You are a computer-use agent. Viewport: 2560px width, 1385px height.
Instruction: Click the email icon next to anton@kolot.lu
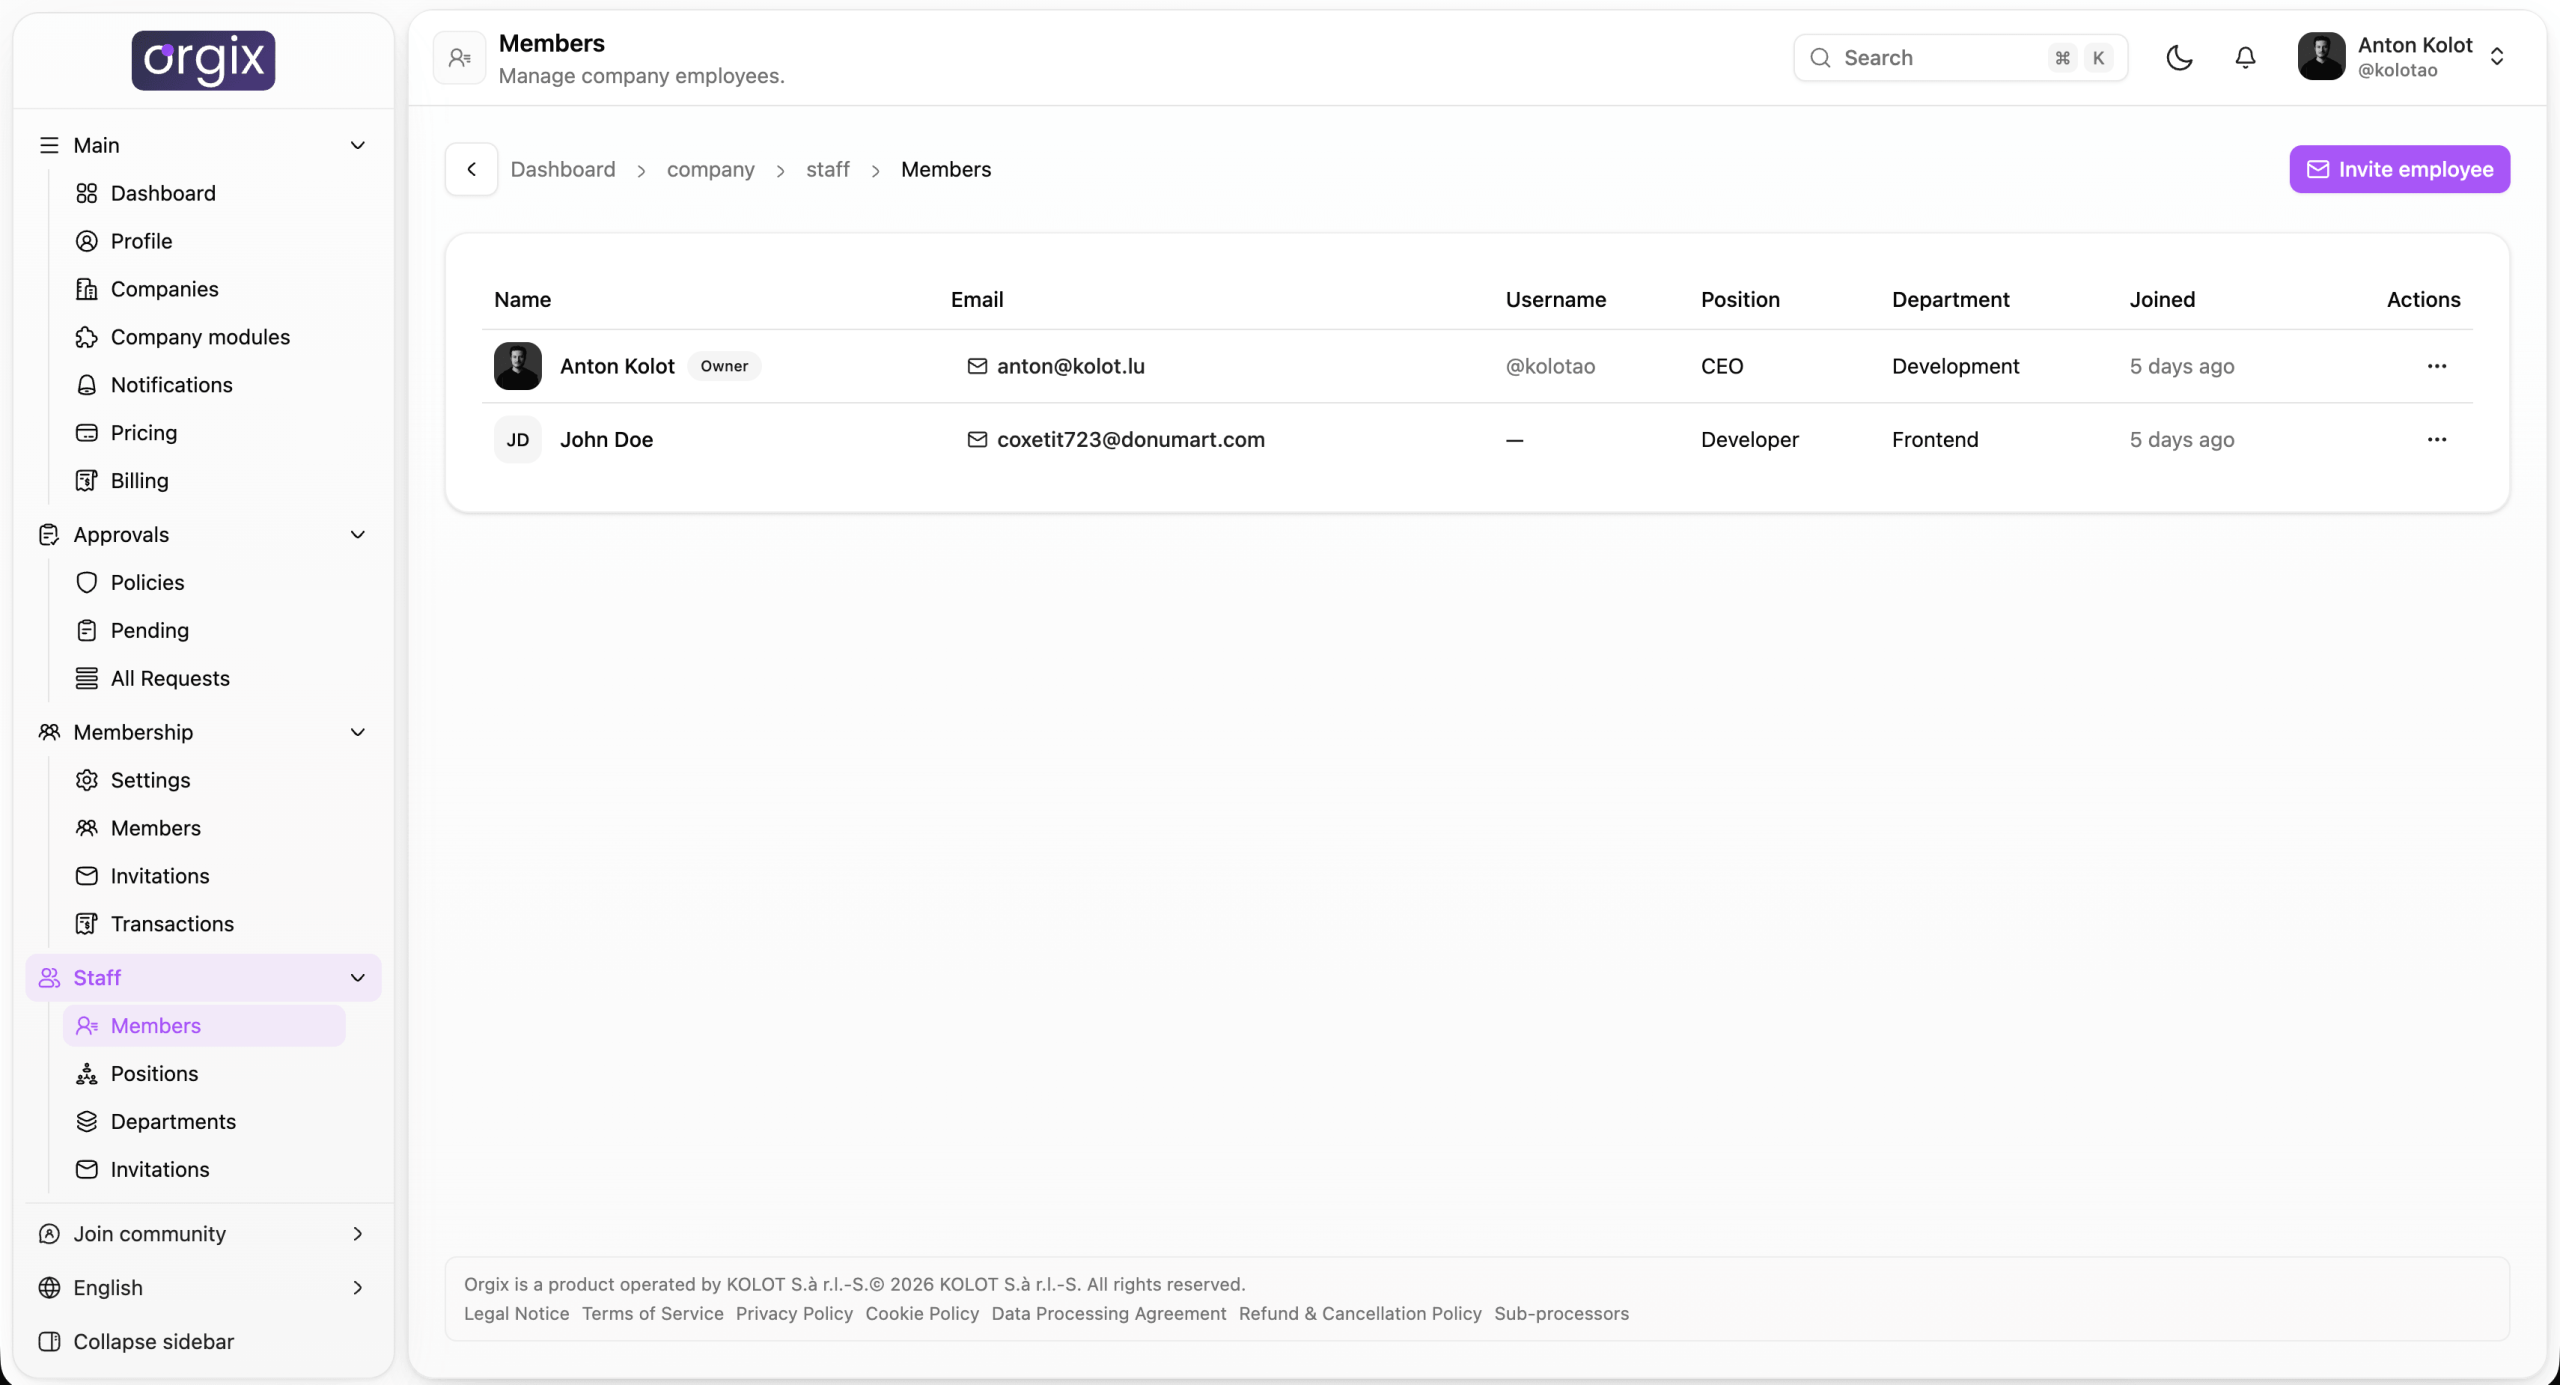point(977,366)
